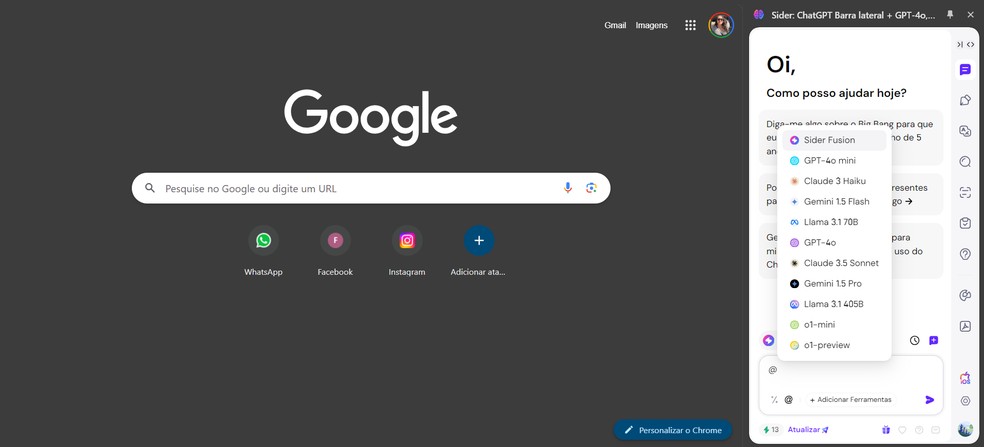Open the PDF chat tool in sidebar
Viewport: 984px width, 447px height.
pyautogui.click(x=965, y=326)
